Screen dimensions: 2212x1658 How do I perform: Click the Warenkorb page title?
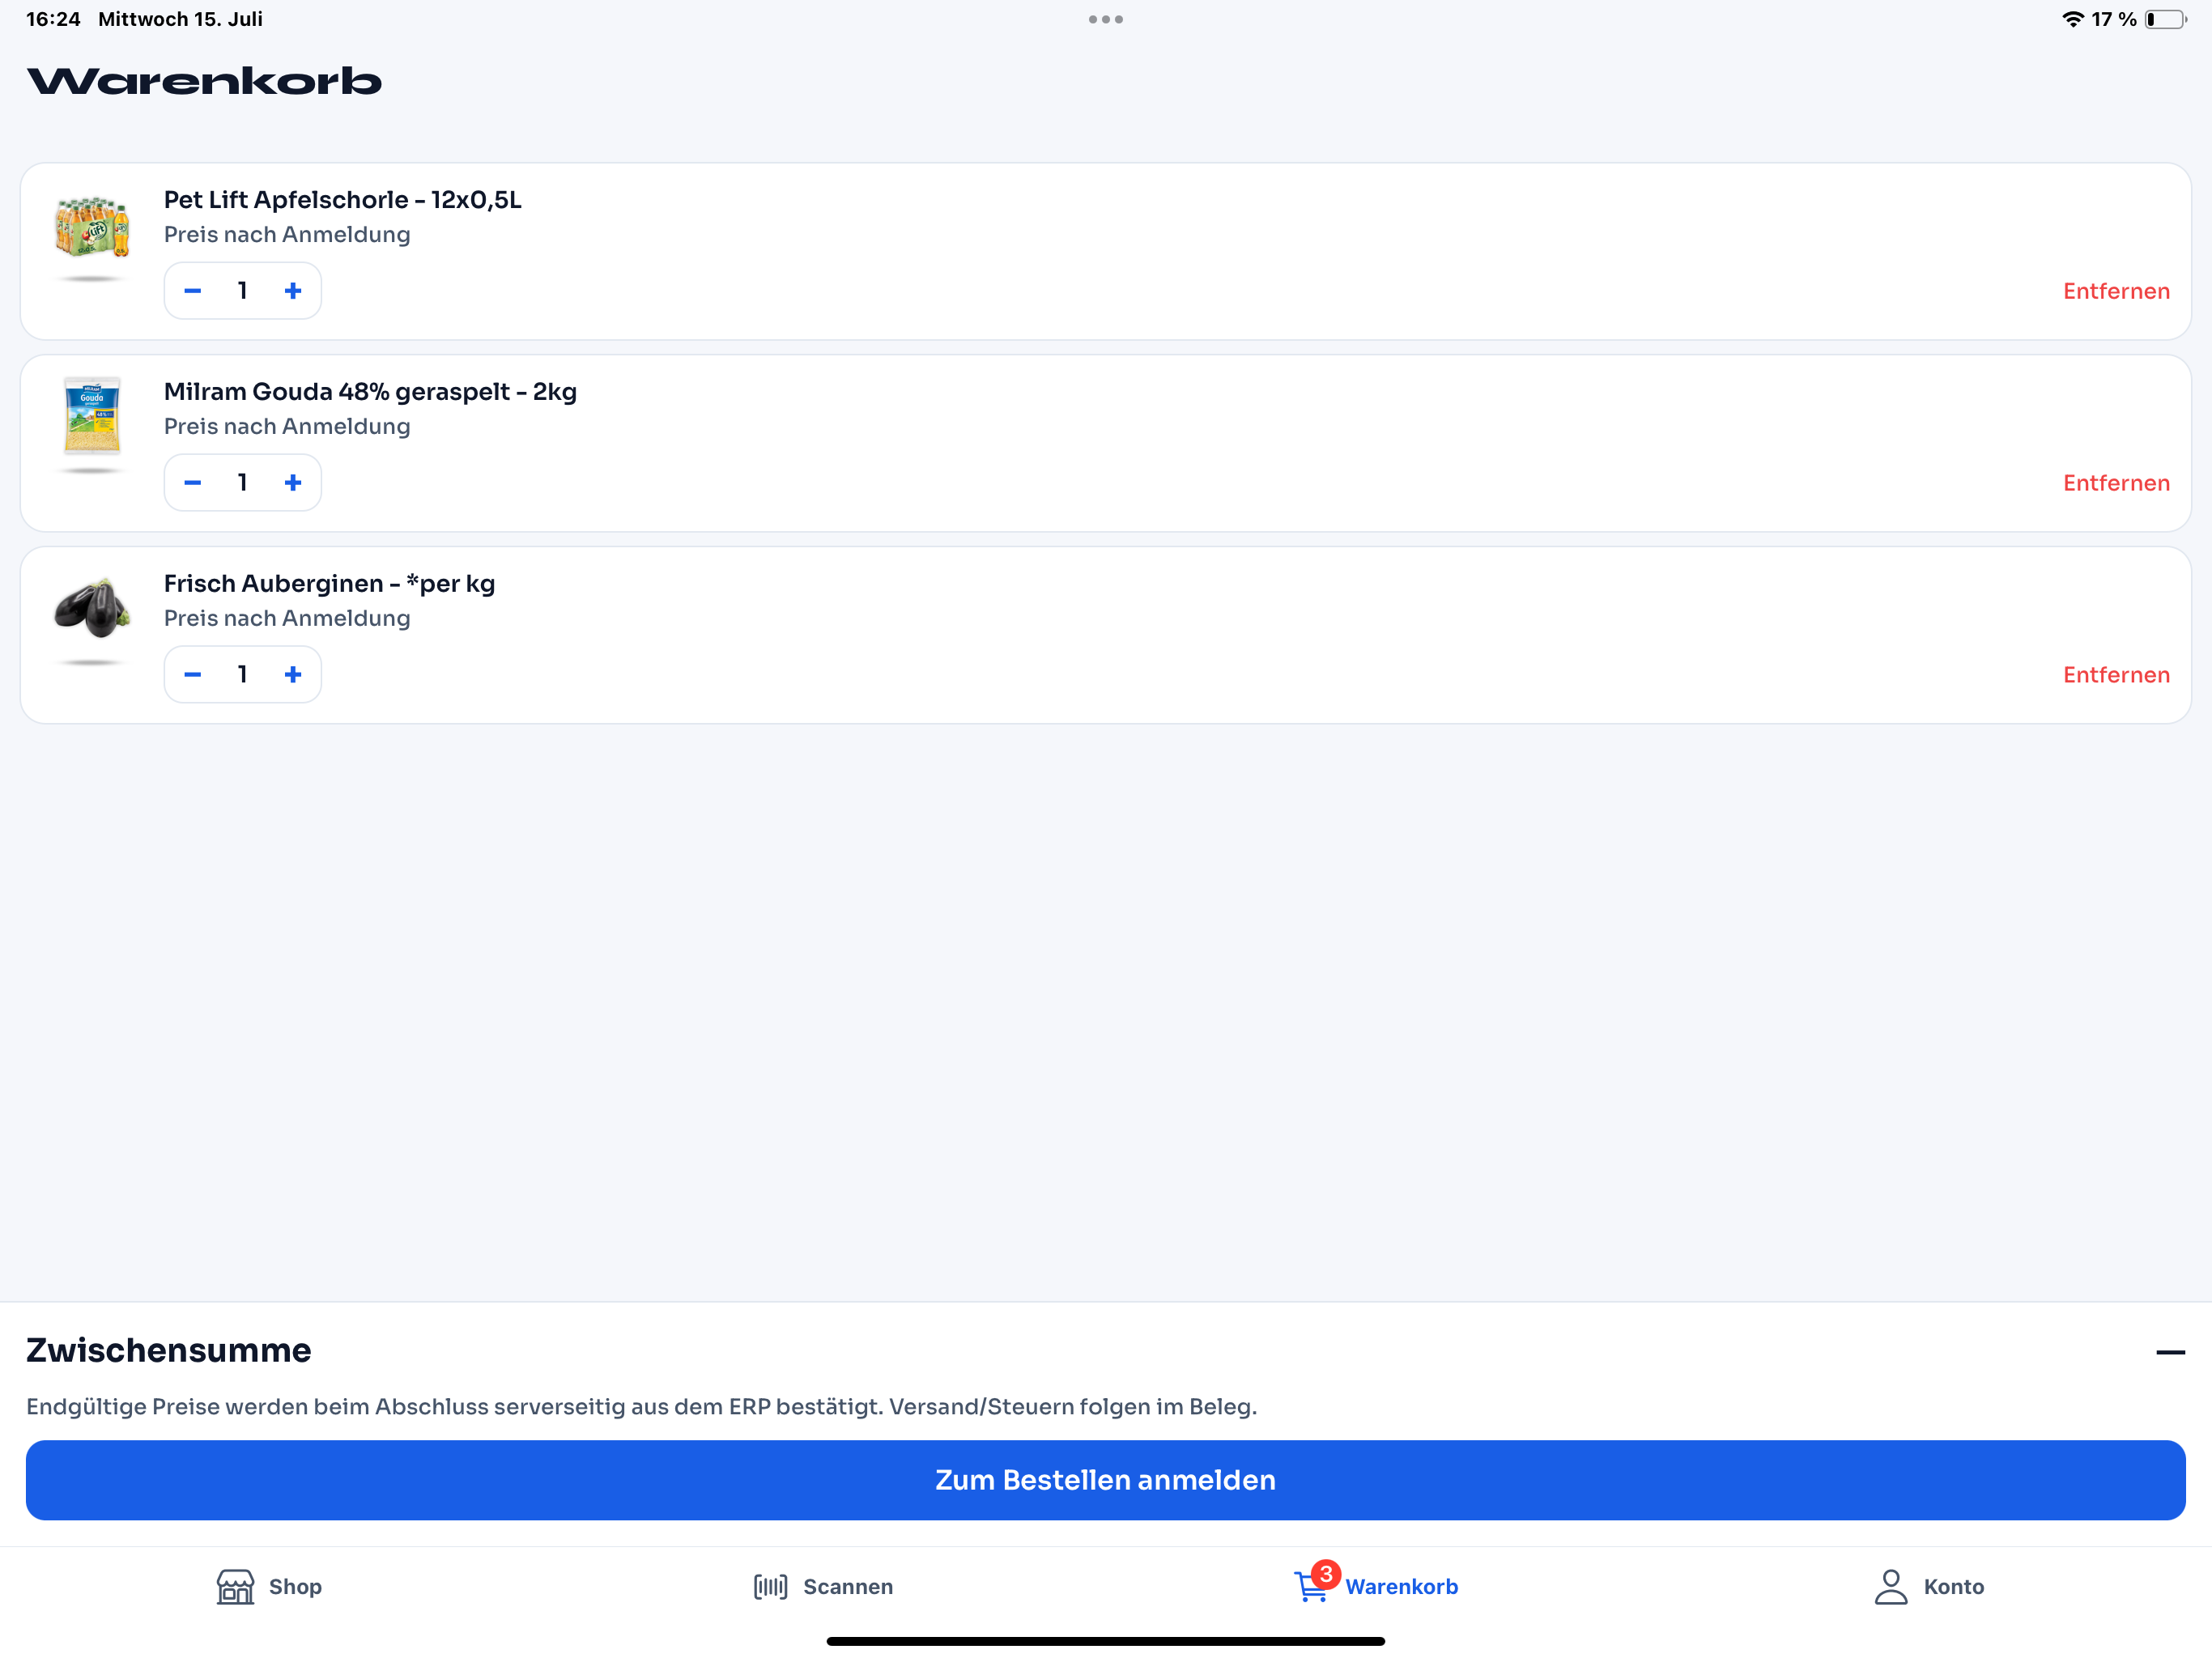[204, 81]
